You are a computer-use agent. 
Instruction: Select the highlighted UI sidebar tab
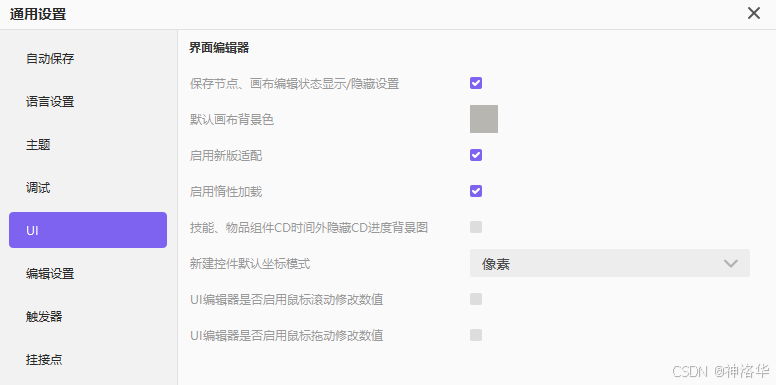(88, 230)
